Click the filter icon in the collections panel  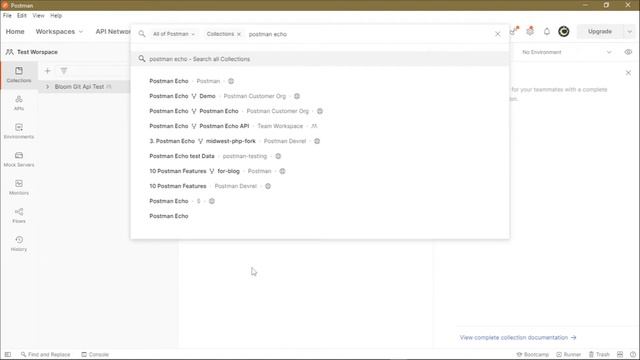pos(64,71)
